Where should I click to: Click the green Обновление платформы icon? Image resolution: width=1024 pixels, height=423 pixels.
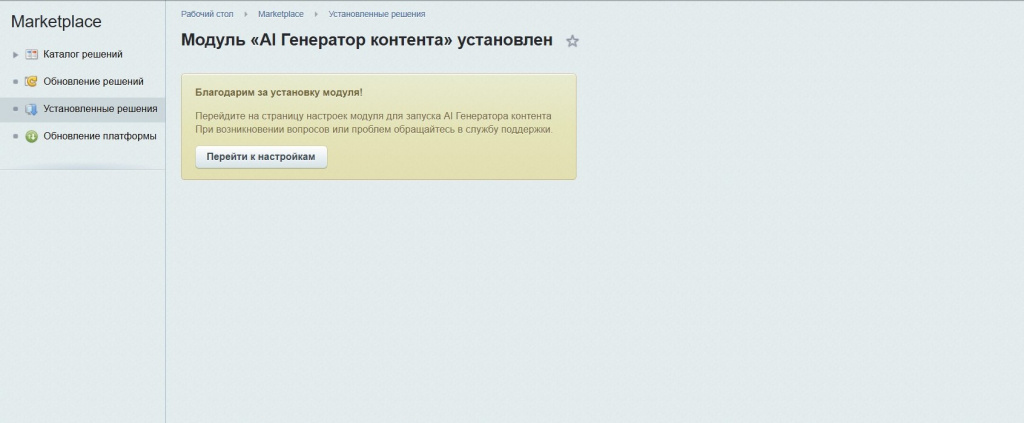31,136
